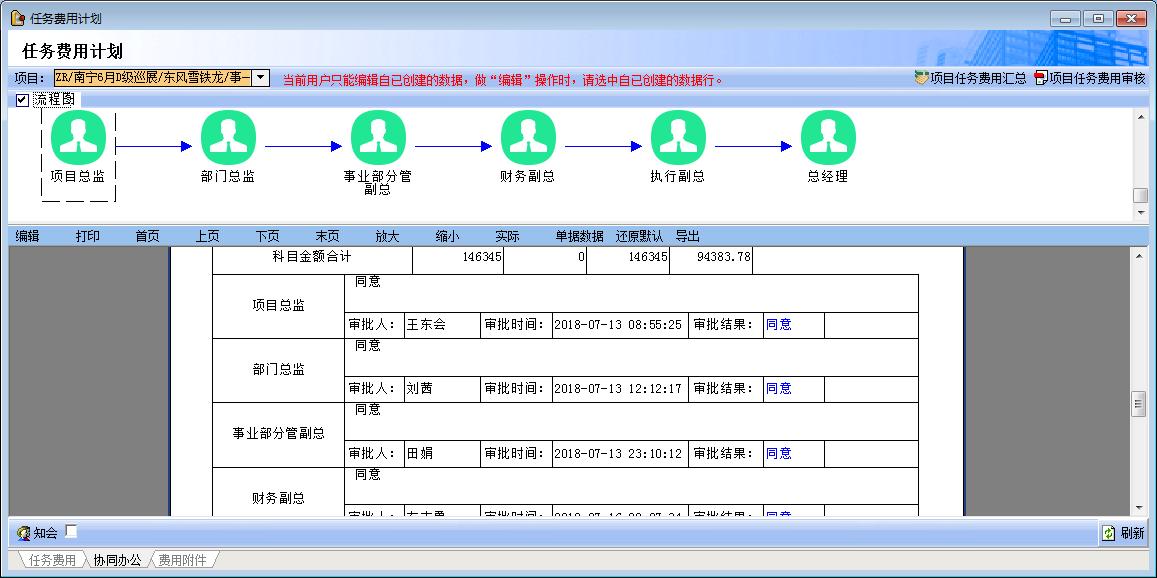Switch to the 任务费用 tab
Image resolution: width=1157 pixels, height=578 pixels.
[51, 560]
